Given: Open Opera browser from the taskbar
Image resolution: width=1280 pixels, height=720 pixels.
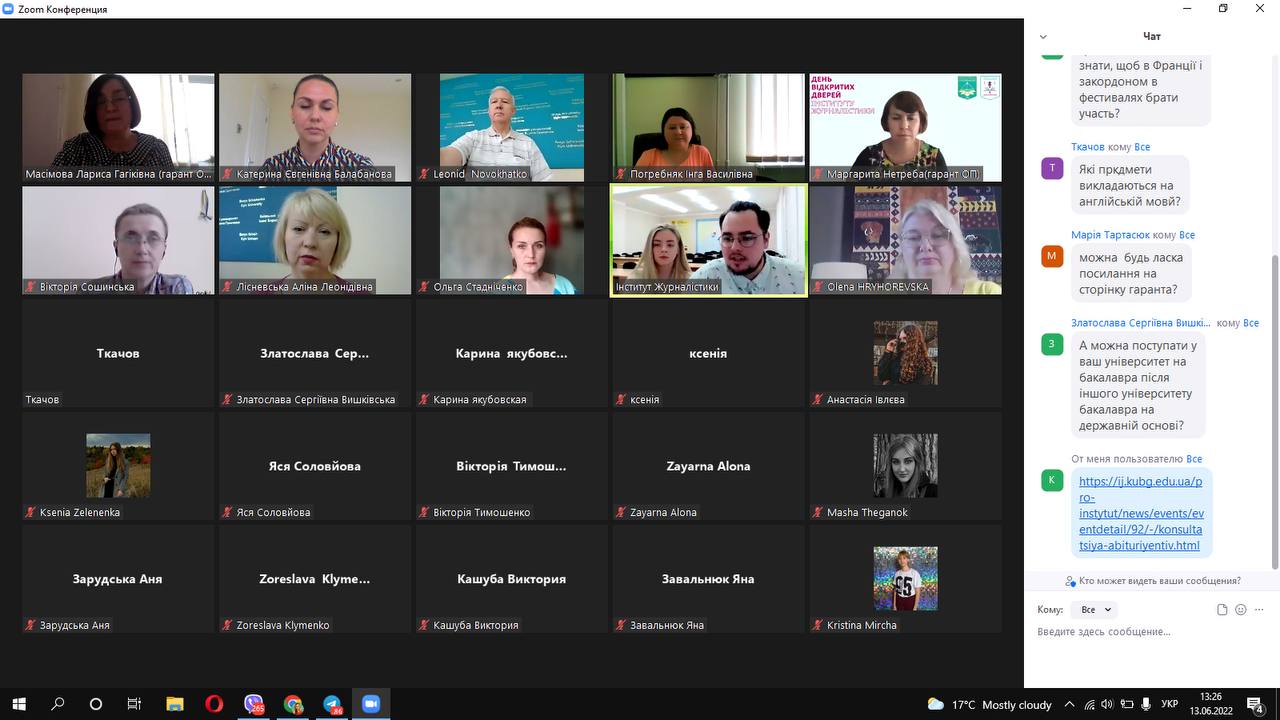Looking at the screenshot, I should pyautogui.click(x=214, y=704).
